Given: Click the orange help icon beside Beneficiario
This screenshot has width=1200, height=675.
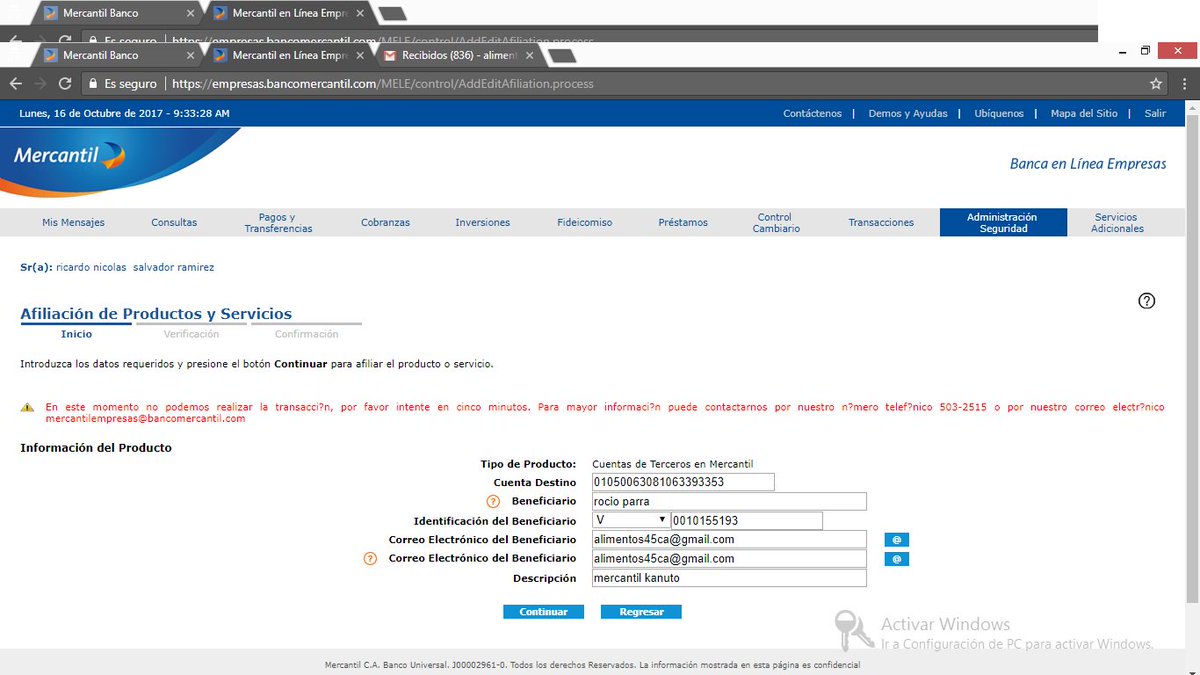Looking at the screenshot, I should [492, 501].
